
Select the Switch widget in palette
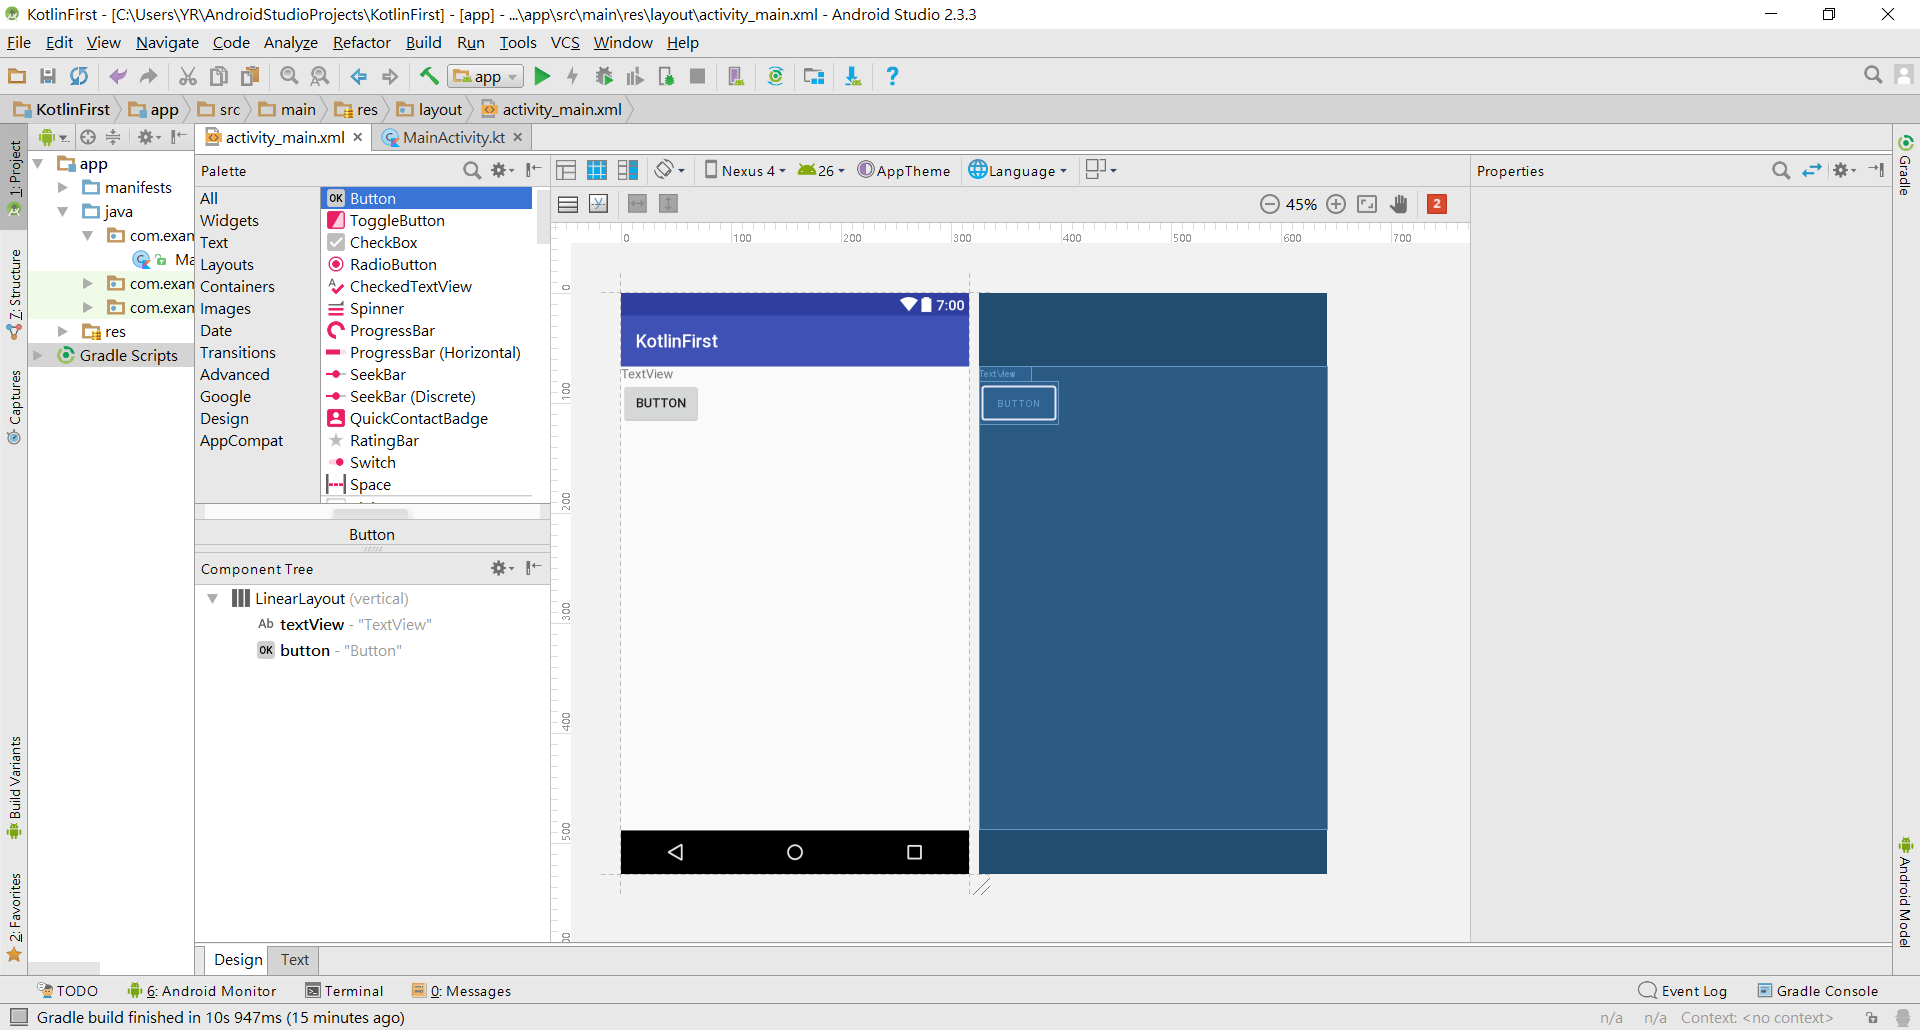pos(372,462)
